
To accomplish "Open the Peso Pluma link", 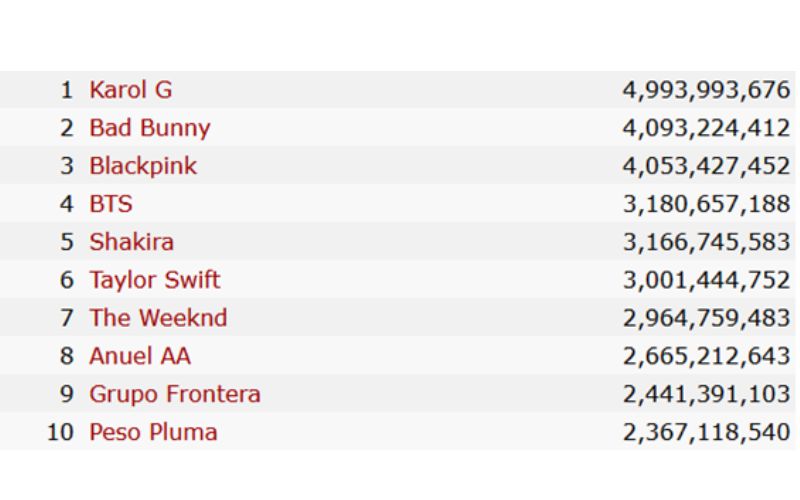I will (x=153, y=432).
